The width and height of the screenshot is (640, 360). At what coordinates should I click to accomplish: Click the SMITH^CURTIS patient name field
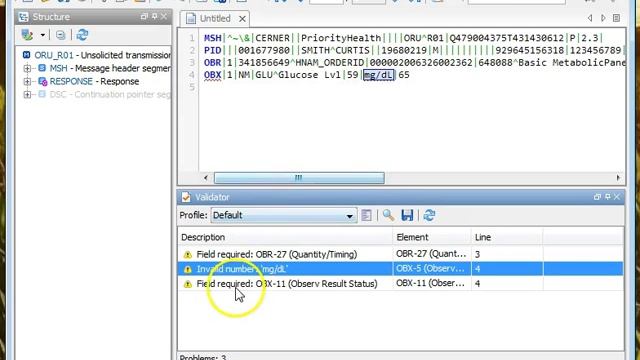(335, 50)
